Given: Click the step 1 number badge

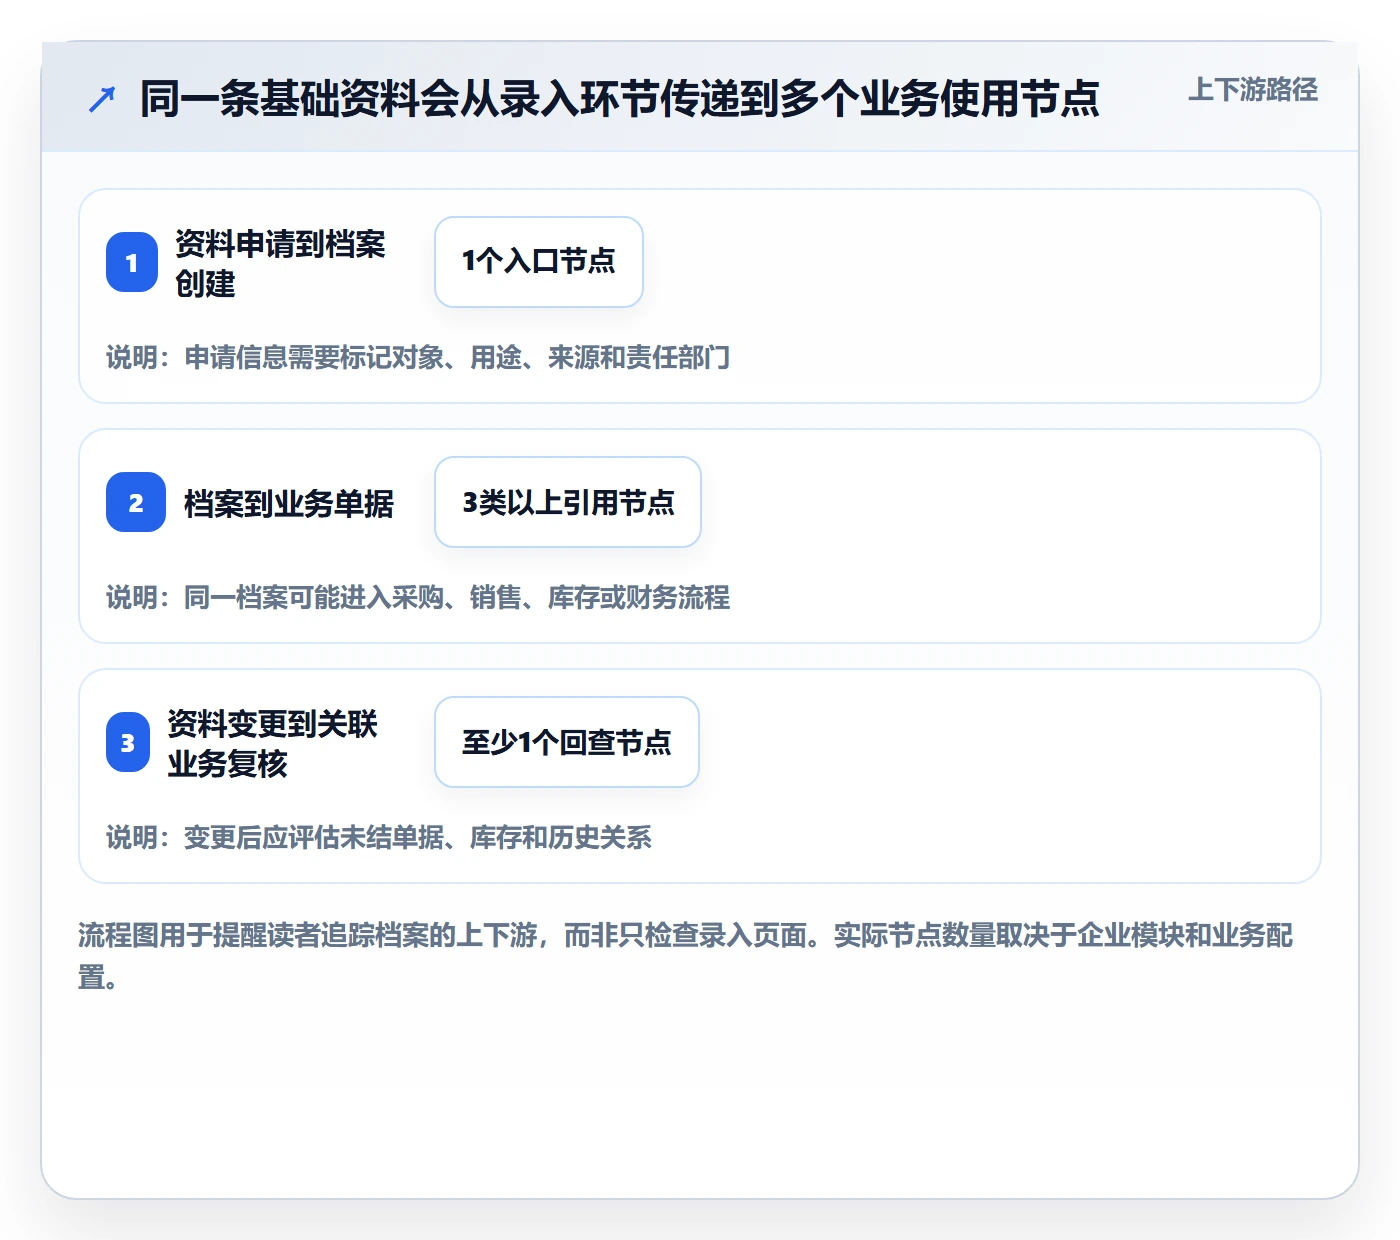Looking at the screenshot, I should (132, 262).
